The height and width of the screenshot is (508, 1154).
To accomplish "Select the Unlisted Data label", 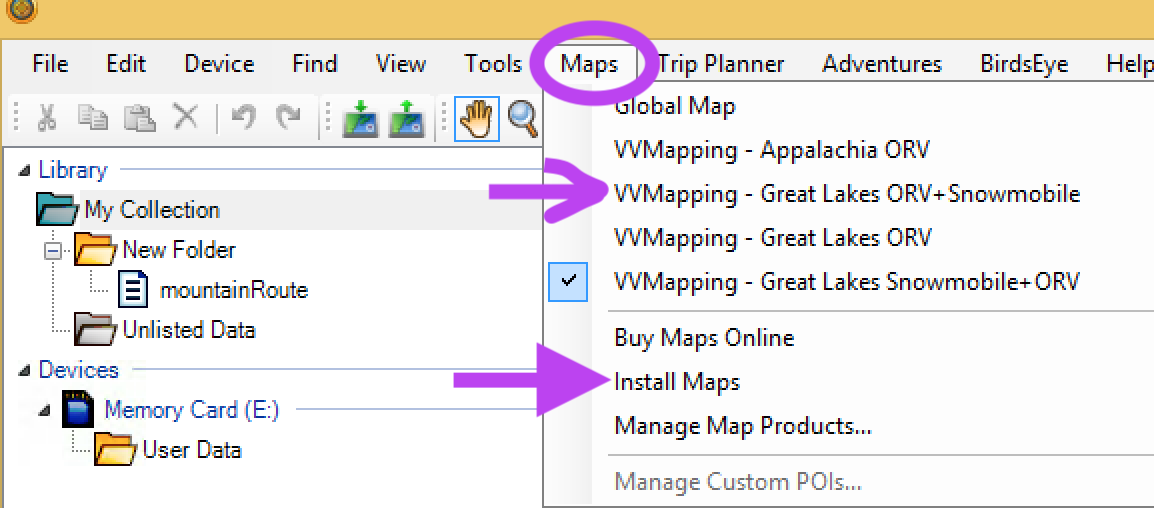I will [189, 329].
